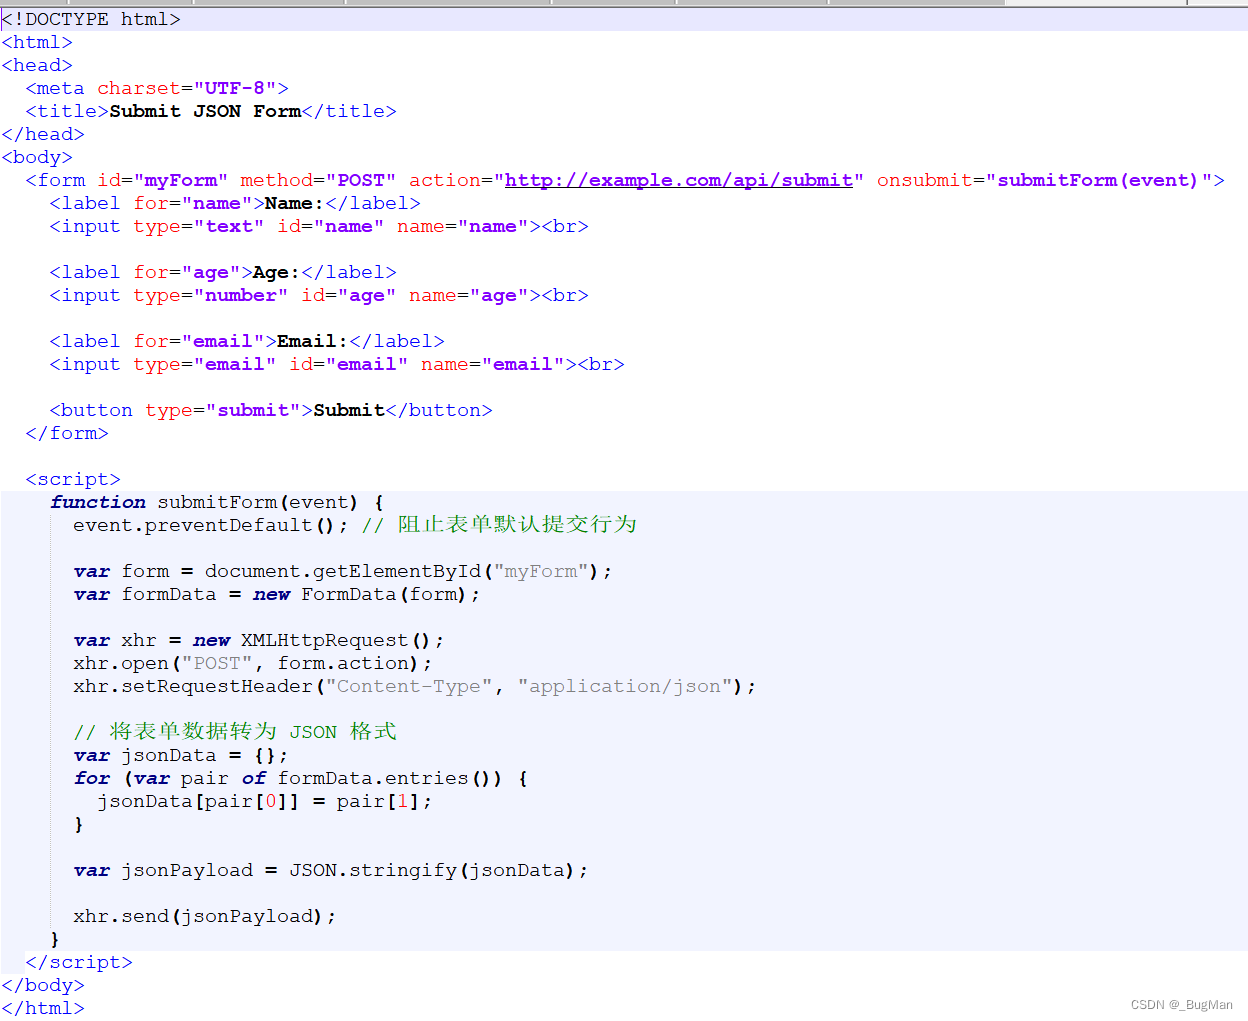Screen dimensions: 1248x1021
Task: Click the 'new XMLHttpRequest()' line
Action: pyautogui.click(x=259, y=640)
